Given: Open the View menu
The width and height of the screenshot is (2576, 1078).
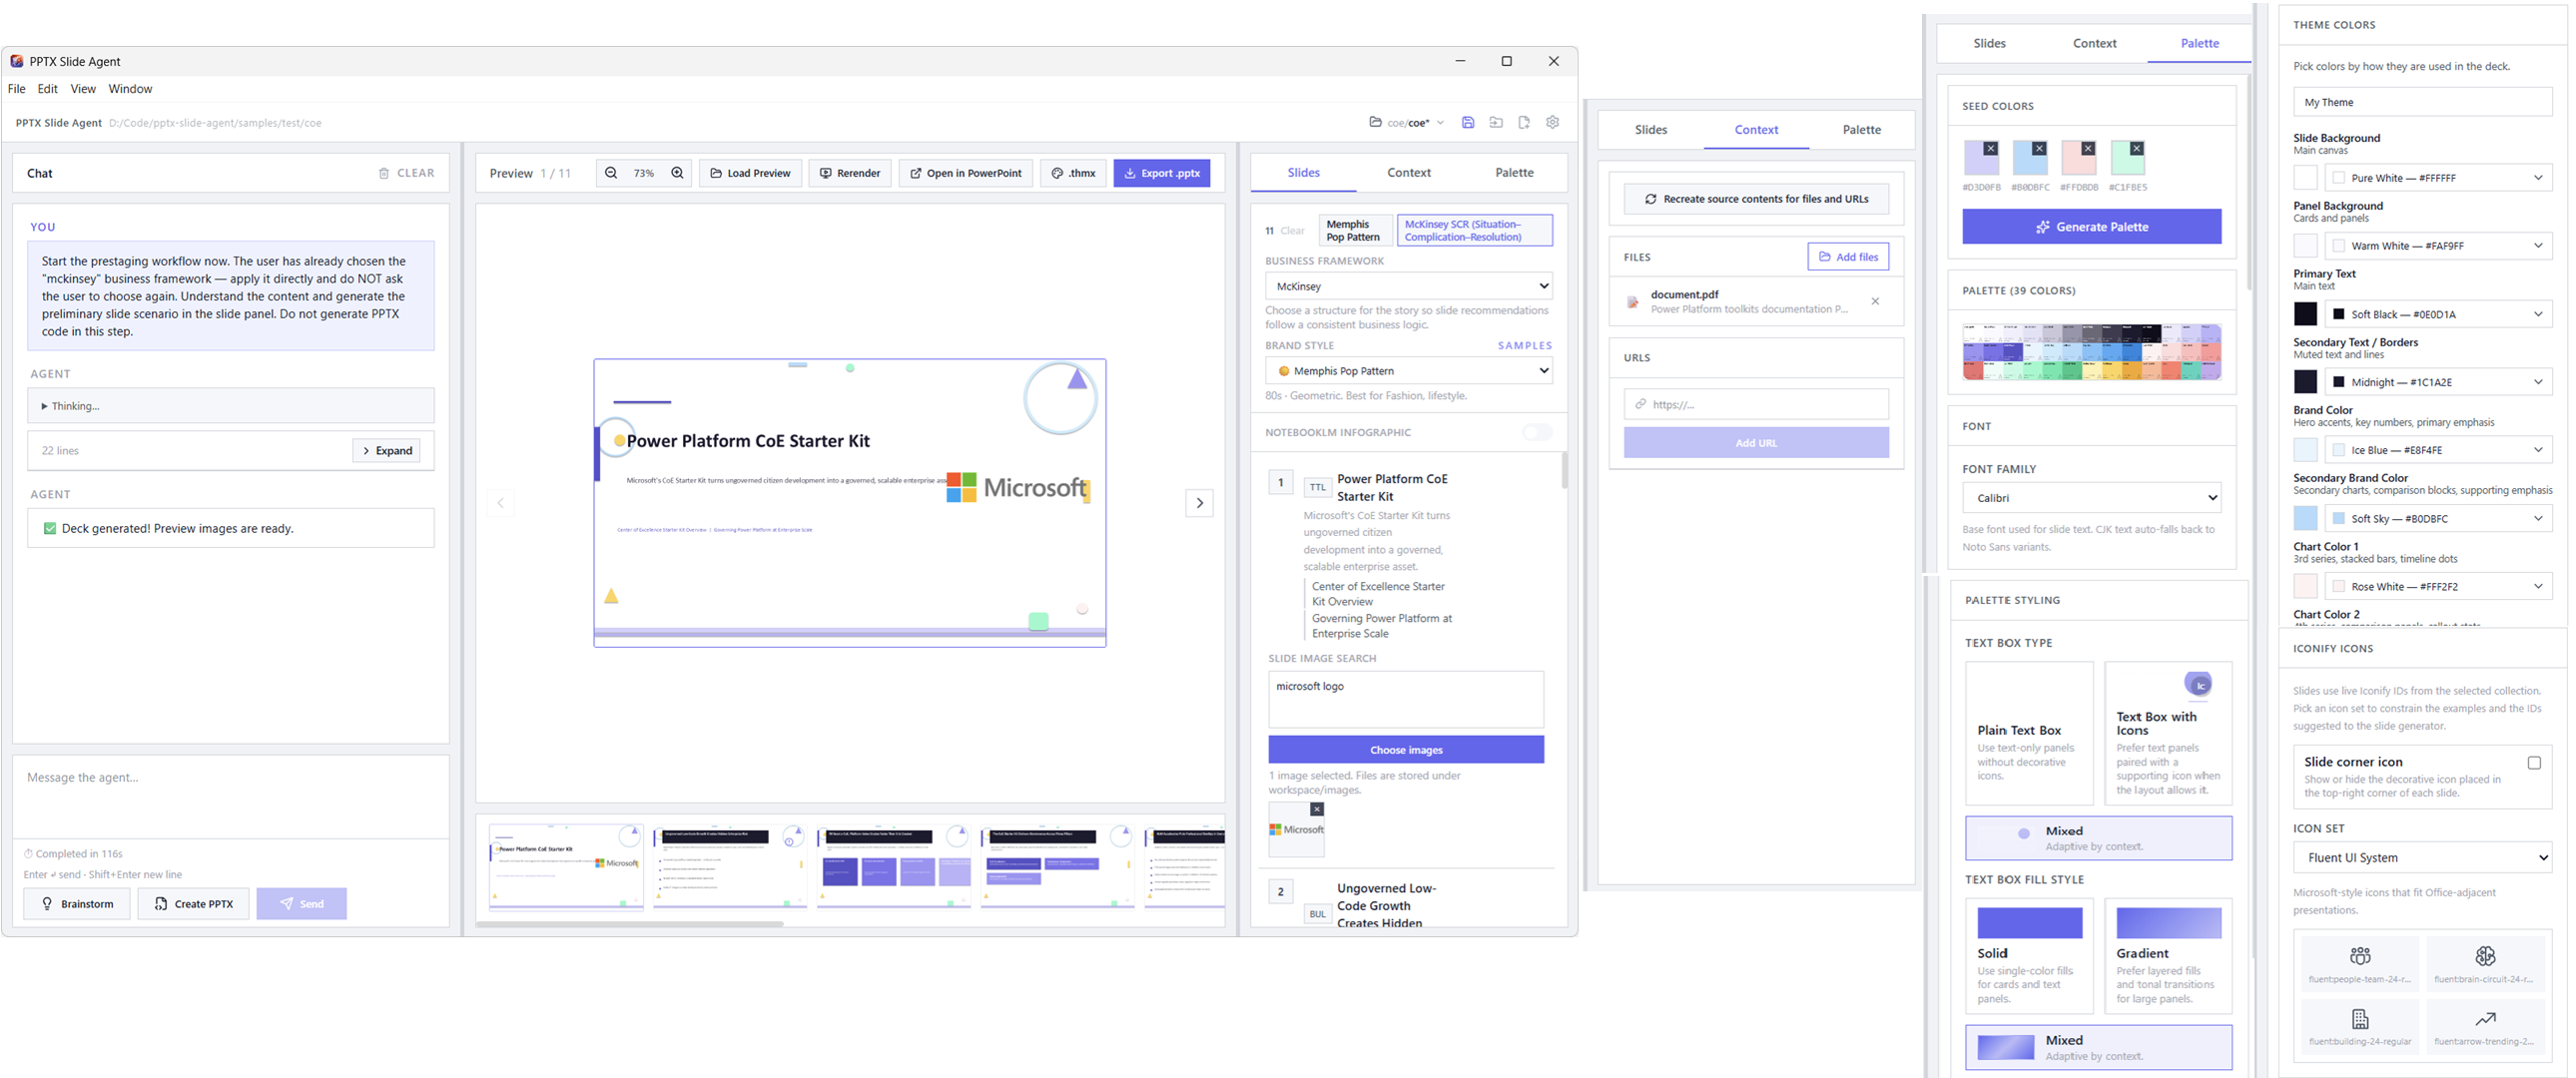Looking at the screenshot, I should 83,89.
